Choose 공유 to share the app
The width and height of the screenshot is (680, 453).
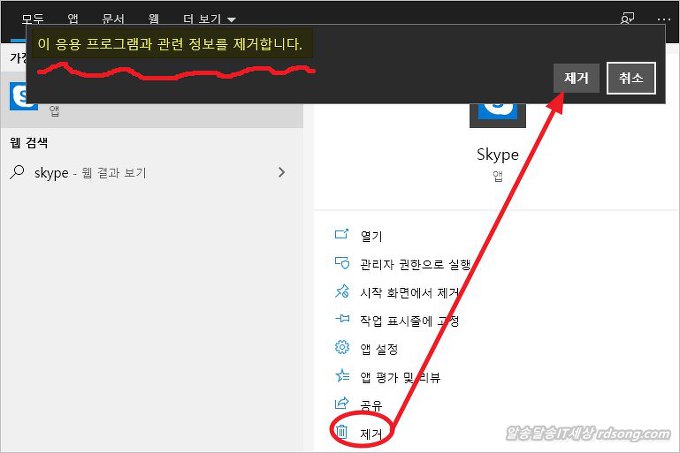(x=371, y=405)
